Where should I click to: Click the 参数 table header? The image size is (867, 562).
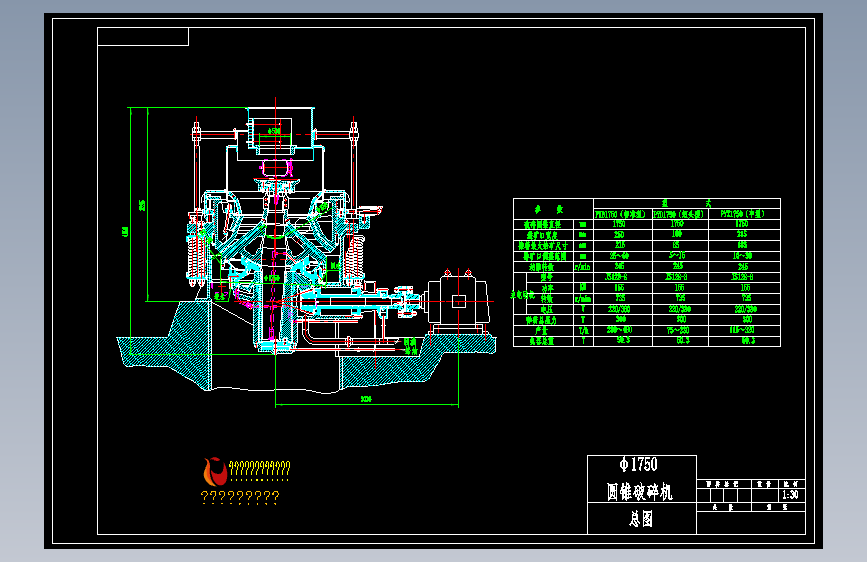[x=549, y=209]
